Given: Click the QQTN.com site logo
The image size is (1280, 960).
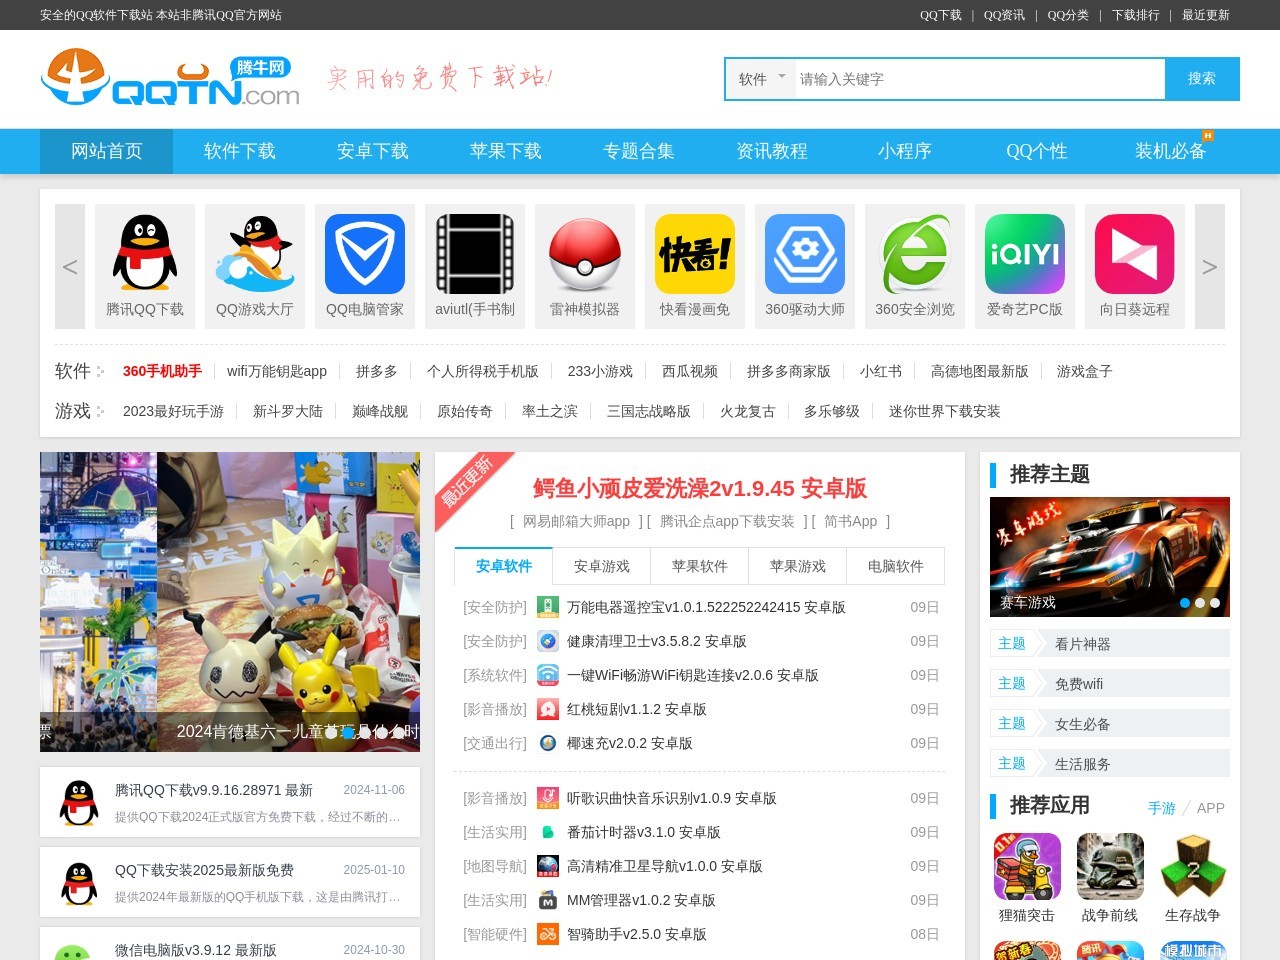Looking at the screenshot, I should 170,78.
